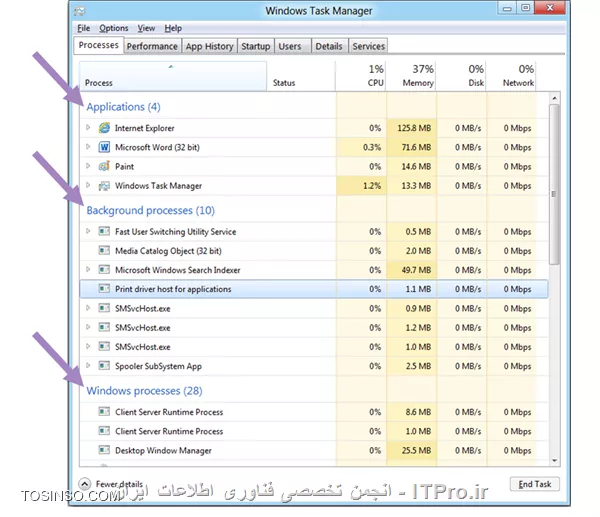Click the 25.5 MB memory value
The width and height of the screenshot is (600, 517).
click(x=416, y=451)
